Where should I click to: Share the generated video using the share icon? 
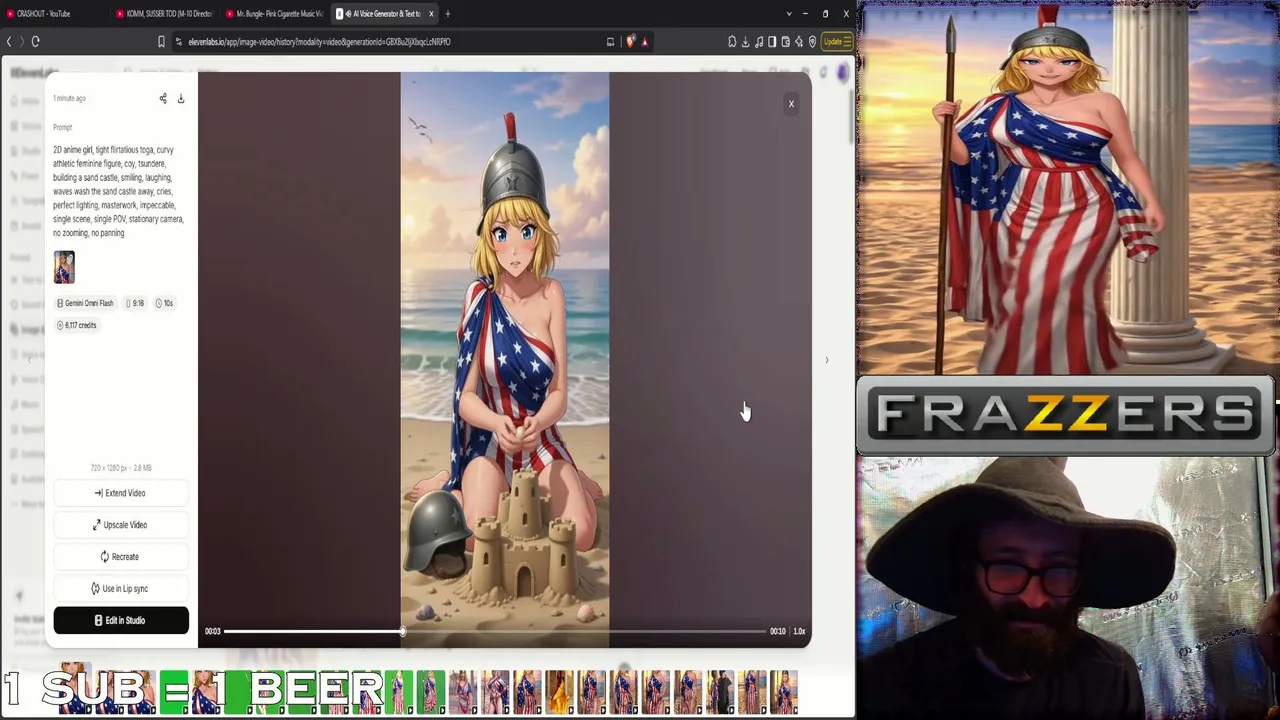(x=163, y=98)
